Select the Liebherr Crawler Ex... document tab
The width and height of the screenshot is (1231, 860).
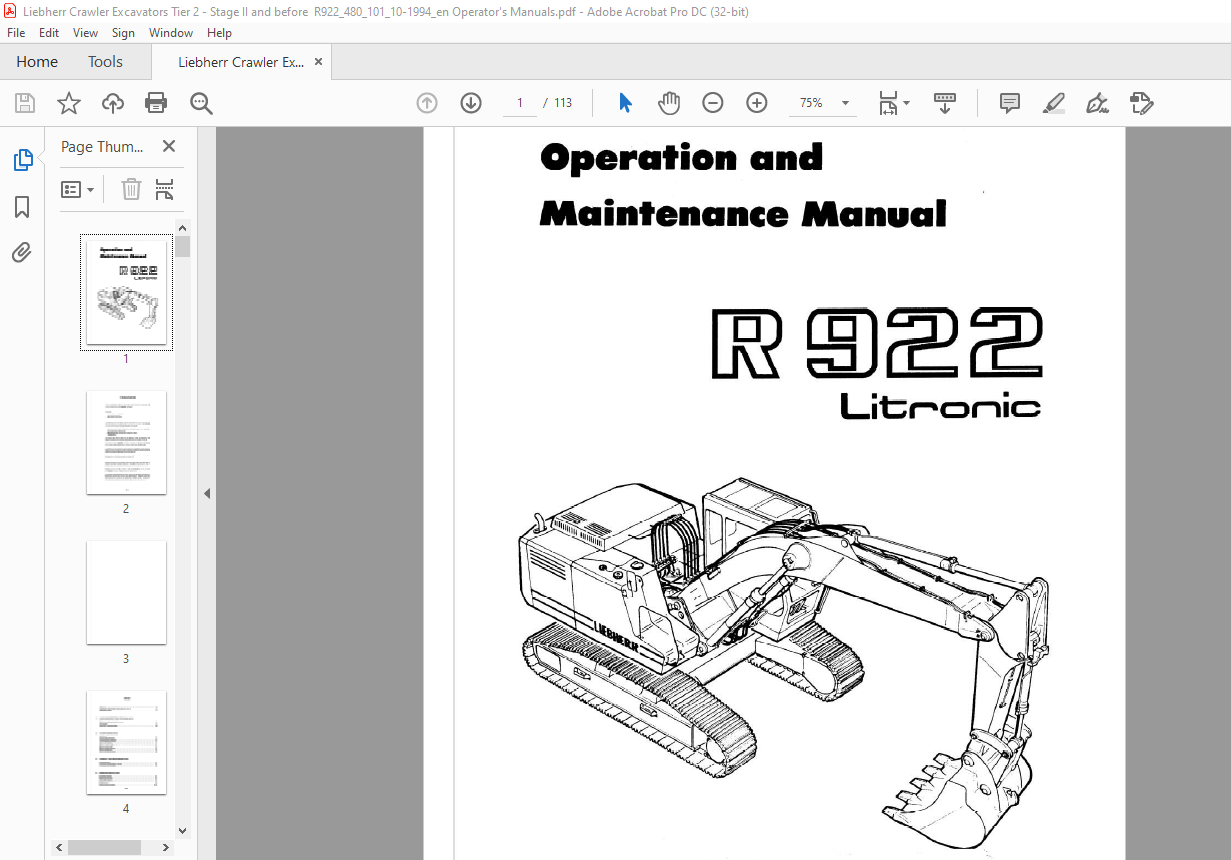(241, 62)
